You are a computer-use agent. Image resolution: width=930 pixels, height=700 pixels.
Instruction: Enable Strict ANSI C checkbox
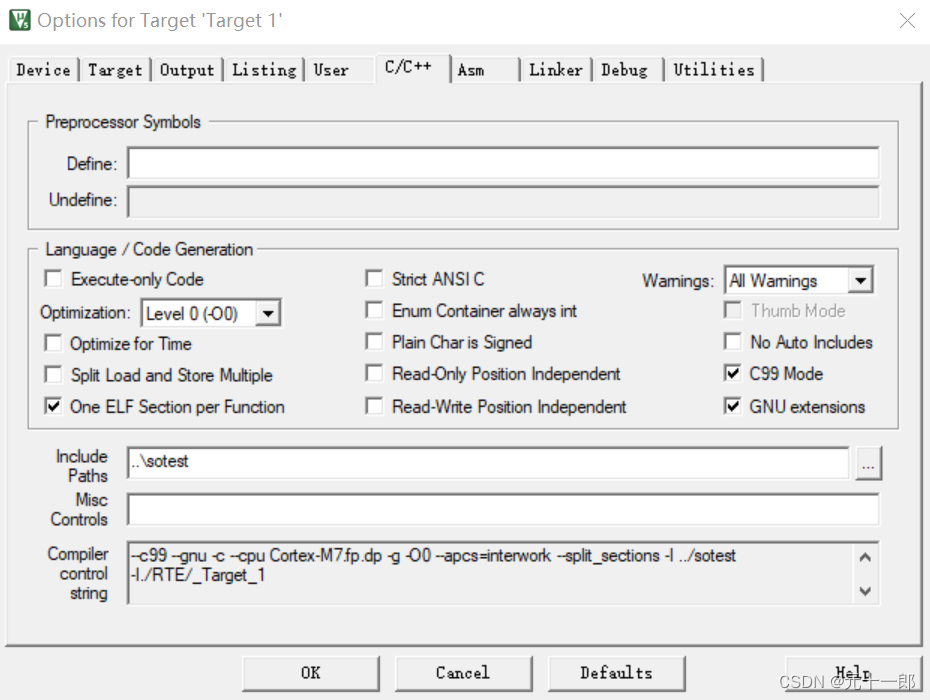point(374,278)
